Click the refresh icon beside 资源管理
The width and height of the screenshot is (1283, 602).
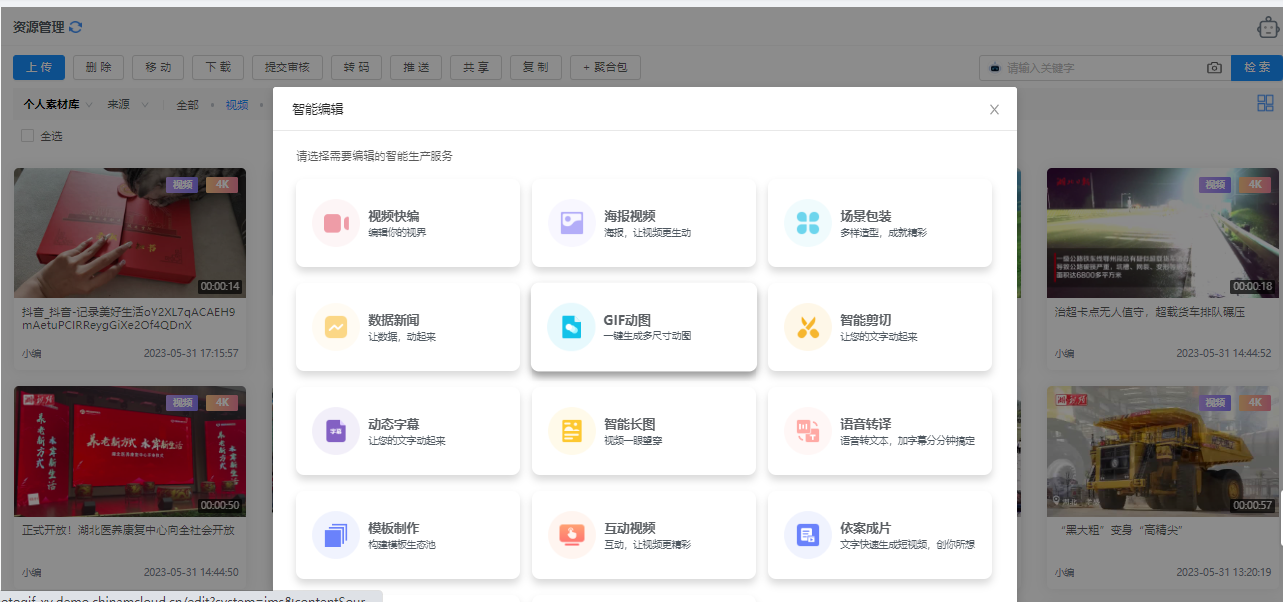click(x=76, y=27)
